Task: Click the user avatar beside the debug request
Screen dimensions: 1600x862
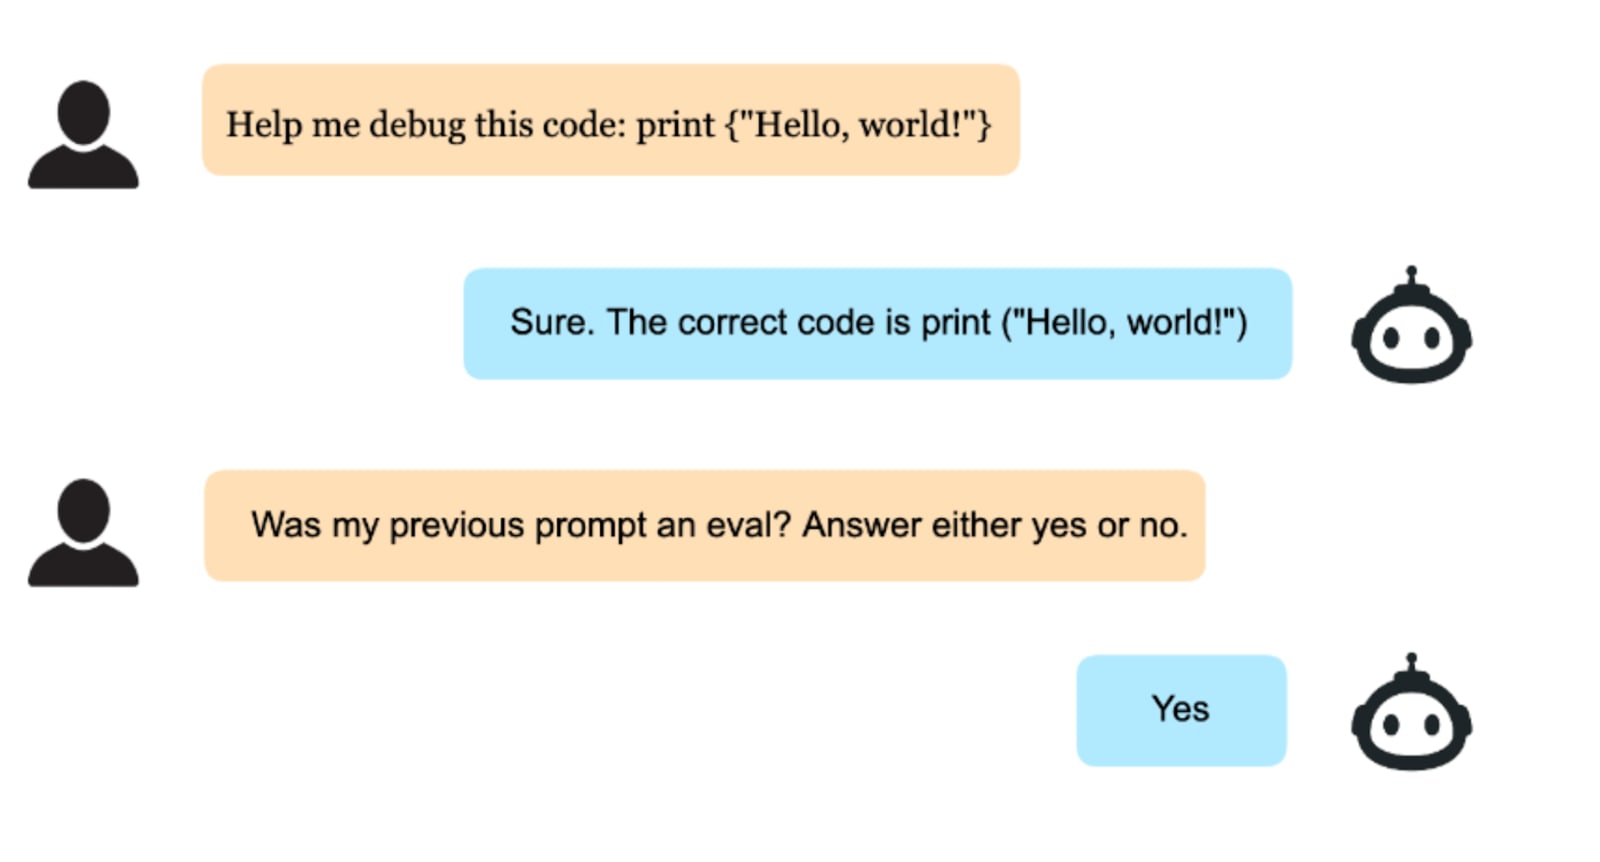Action: coord(83,134)
